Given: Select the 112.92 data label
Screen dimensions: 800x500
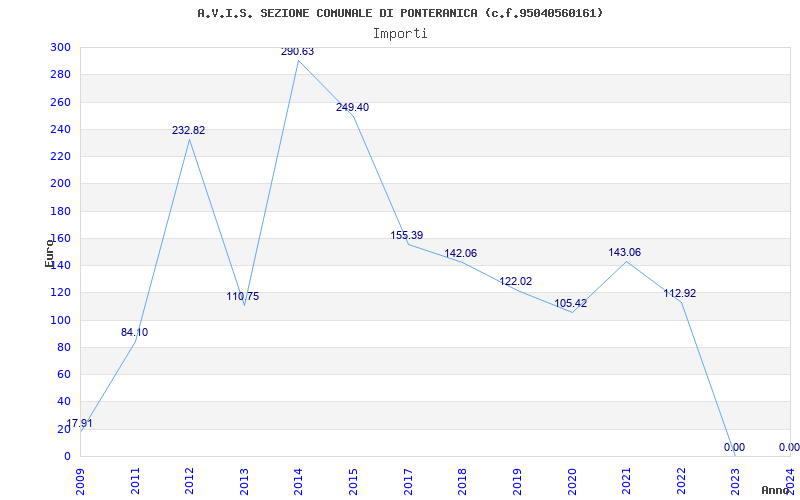Looking at the screenshot, I should pos(680,294).
